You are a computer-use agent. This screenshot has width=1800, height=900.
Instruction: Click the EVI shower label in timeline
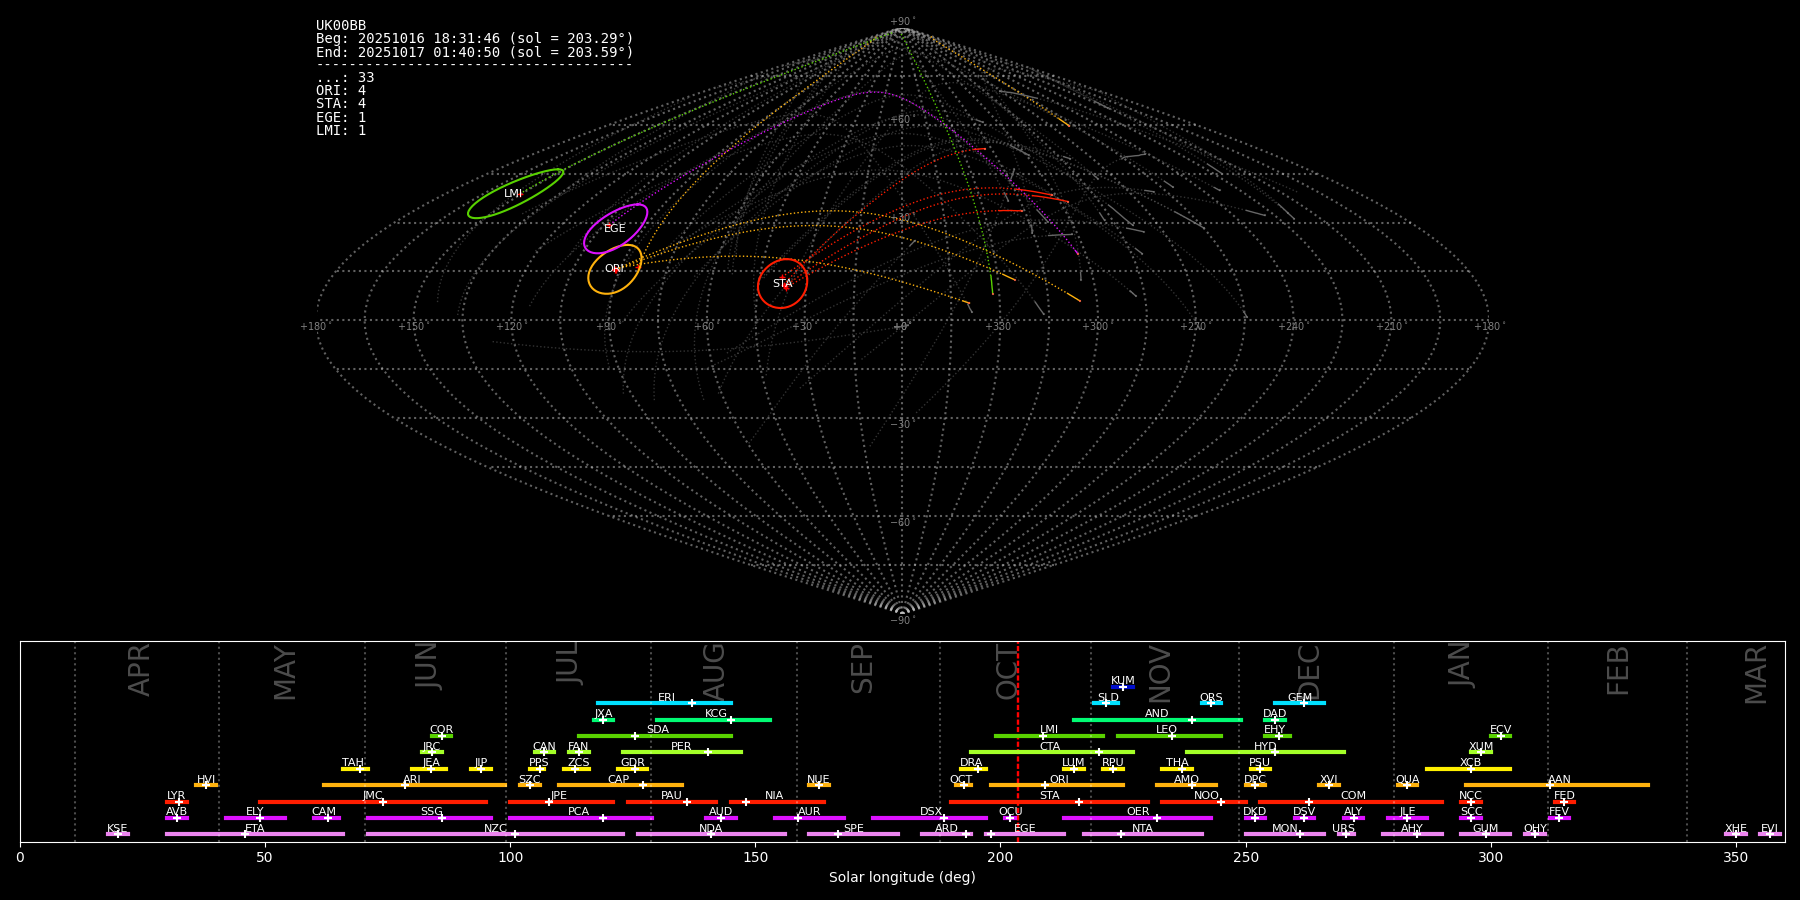pyautogui.click(x=1769, y=829)
